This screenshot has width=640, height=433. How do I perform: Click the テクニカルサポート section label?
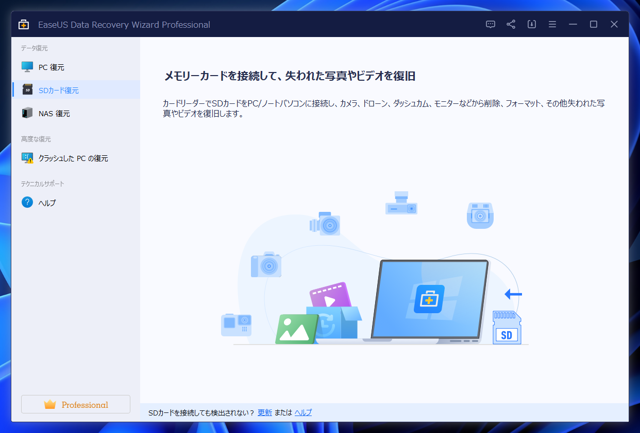(x=42, y=184)
